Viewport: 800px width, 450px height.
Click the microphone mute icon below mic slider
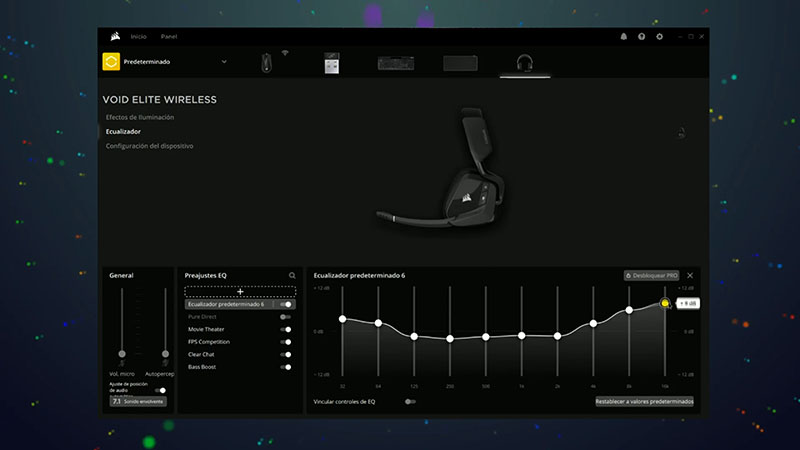click(x=122, y=363)
